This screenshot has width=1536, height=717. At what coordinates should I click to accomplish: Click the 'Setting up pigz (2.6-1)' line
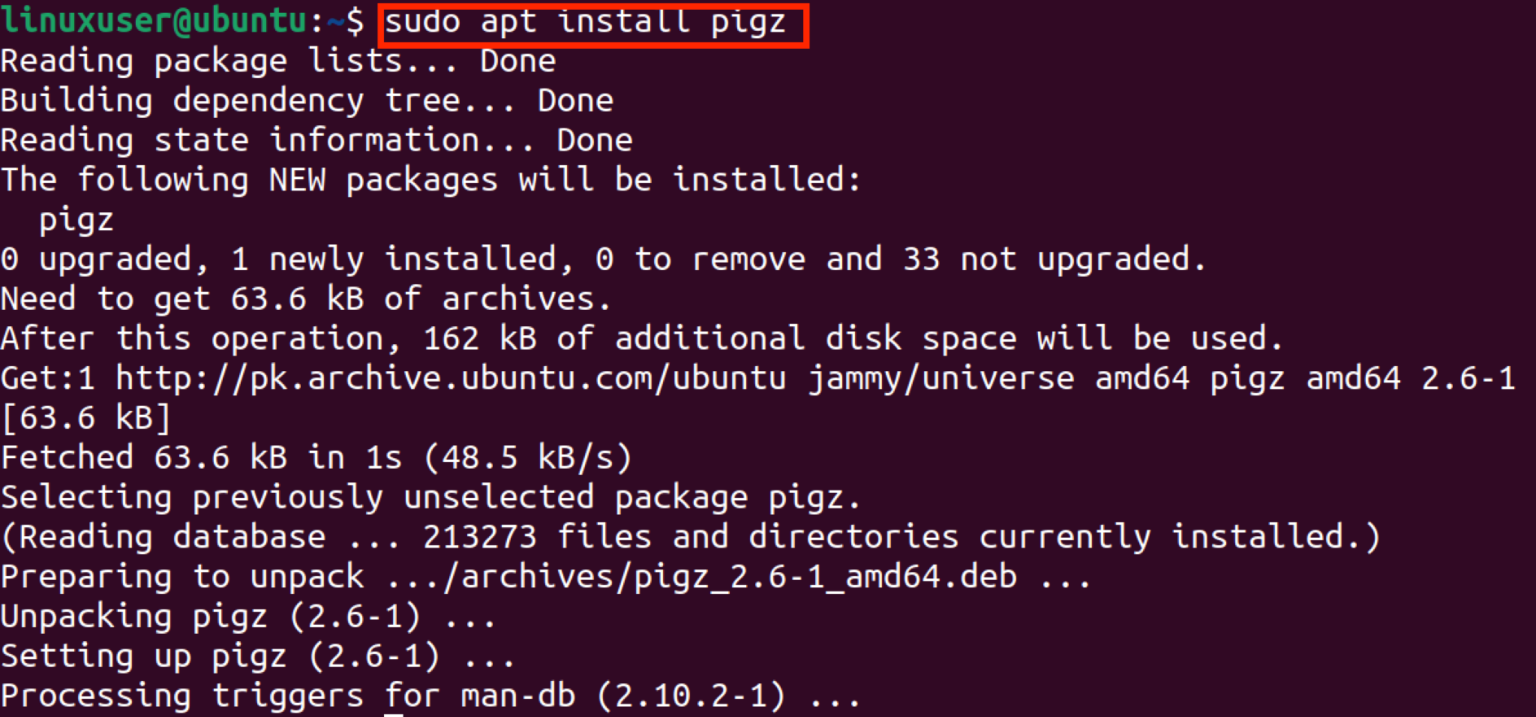click(x=258, y=656)
